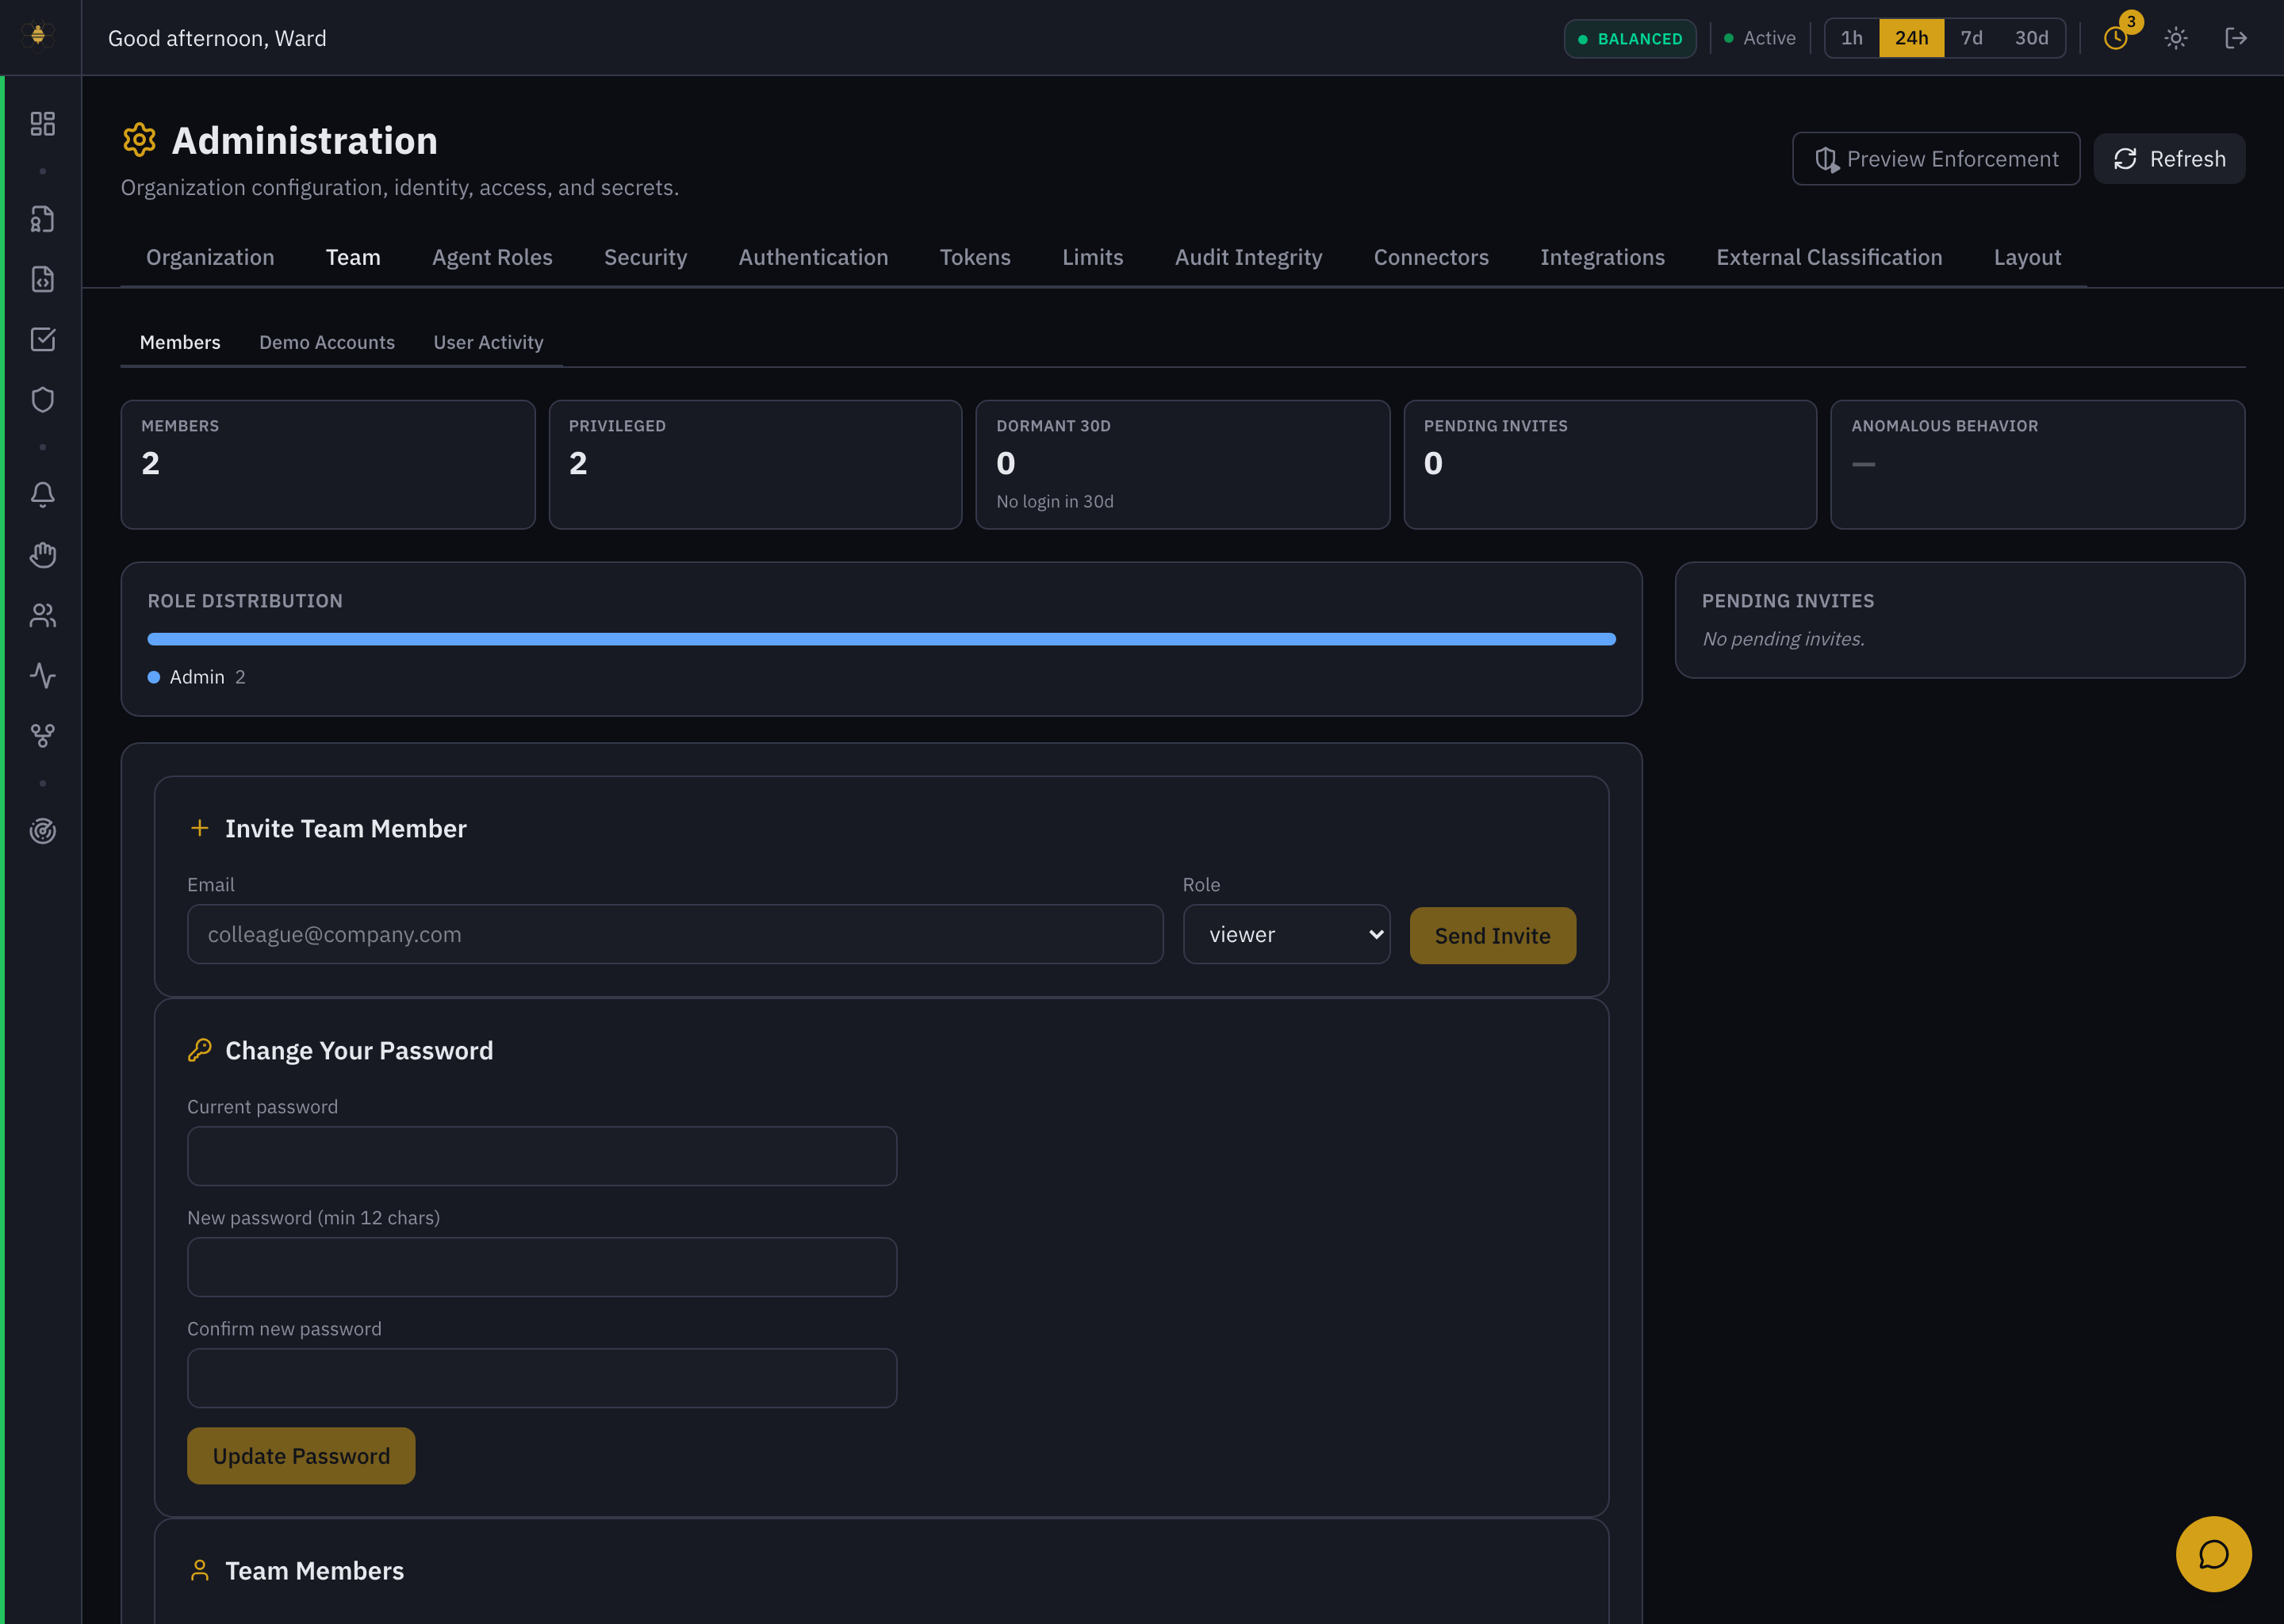Go to the Security tab
Viewport: 2284px width, 1624px height.
tap(645, 257)
